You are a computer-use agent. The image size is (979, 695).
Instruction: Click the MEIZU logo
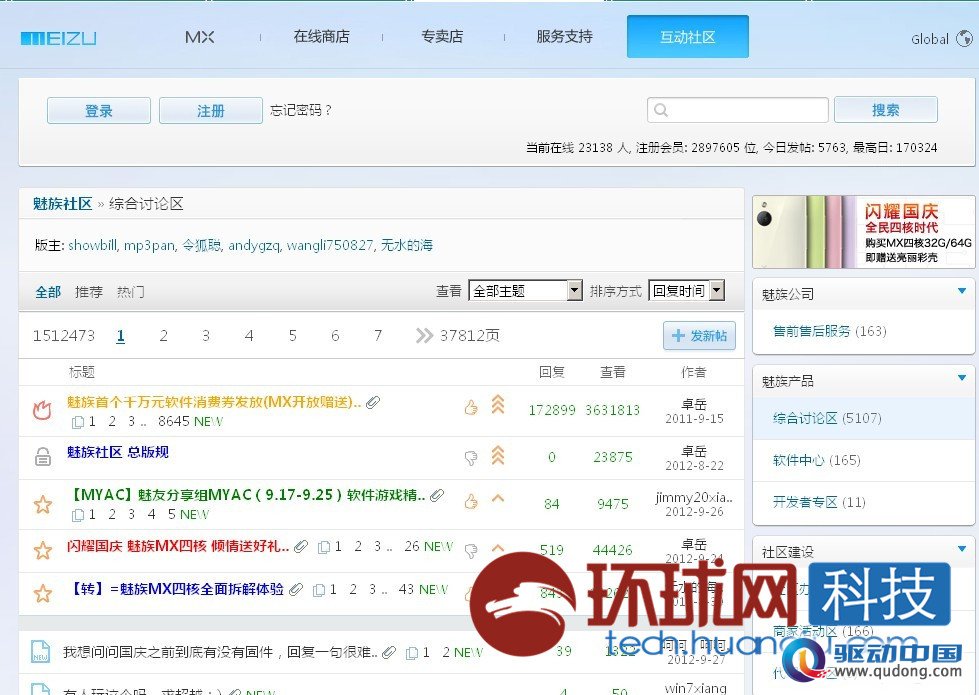[58, 38]
